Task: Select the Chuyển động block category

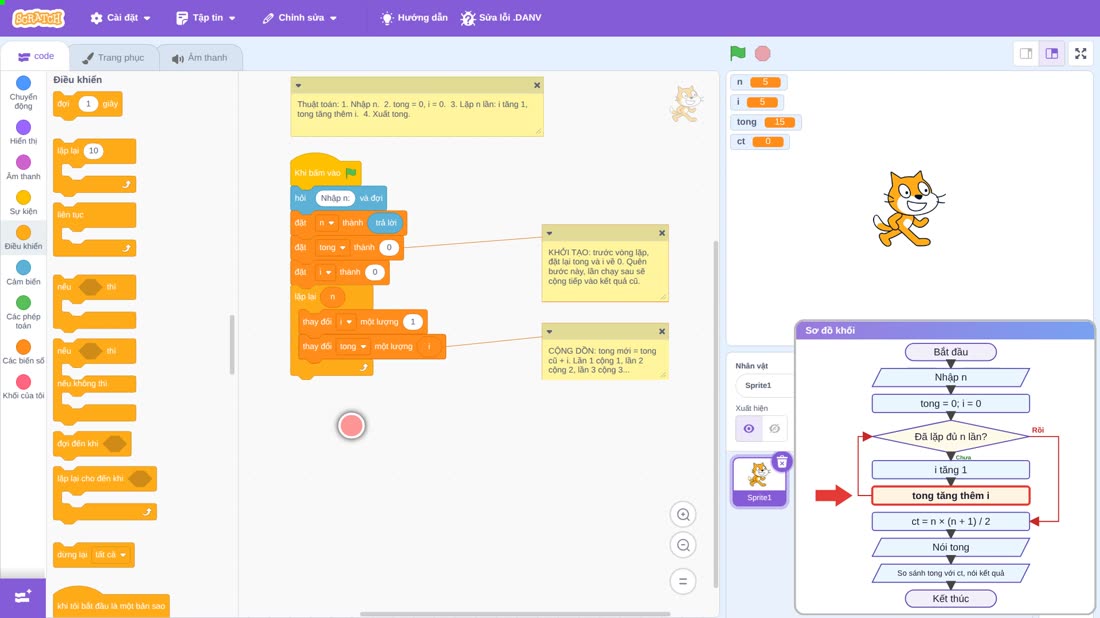Action: 23,93
